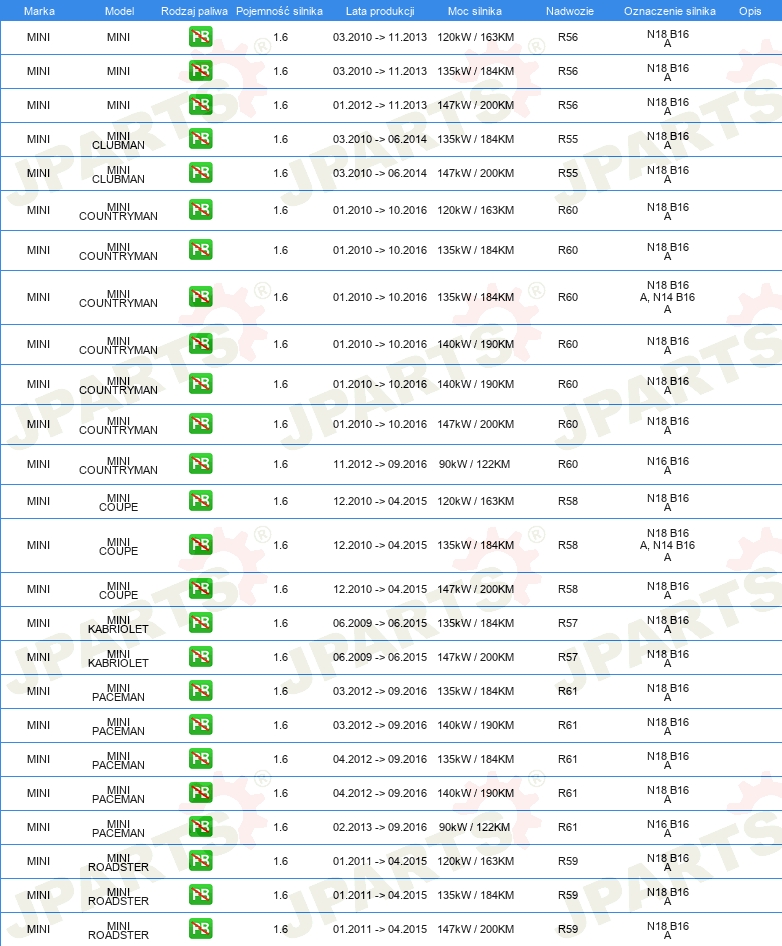
Task: Click '90kW / 122KM' in Paceman row
Action: point(474,827)
